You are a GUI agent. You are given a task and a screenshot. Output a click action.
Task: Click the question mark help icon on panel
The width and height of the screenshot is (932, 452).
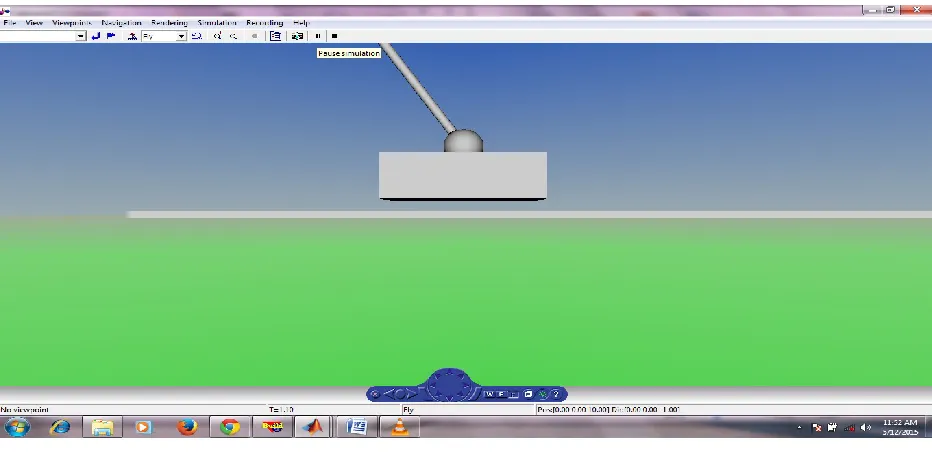pos(556,394)
